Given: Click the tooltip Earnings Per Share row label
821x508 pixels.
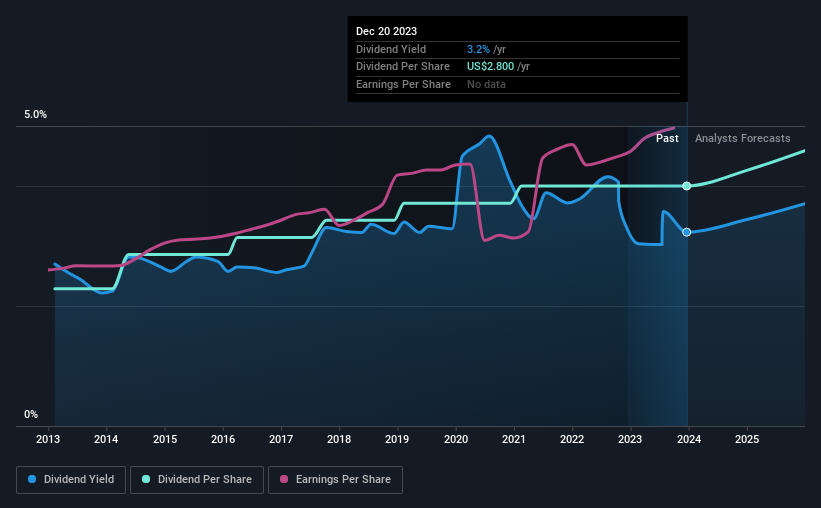Looking at the screenshot, I should tap(403, 84).
